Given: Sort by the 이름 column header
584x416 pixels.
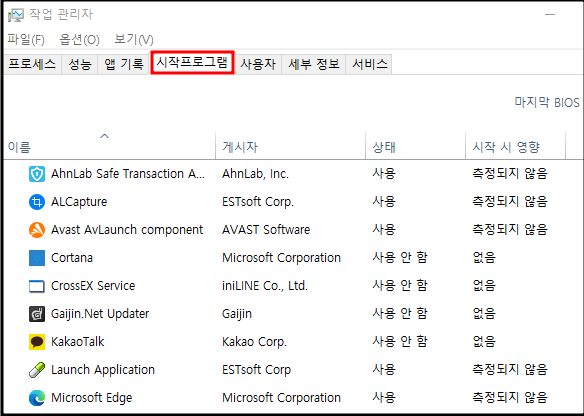Looking at the screenshot, I should (x=110, y=145).
